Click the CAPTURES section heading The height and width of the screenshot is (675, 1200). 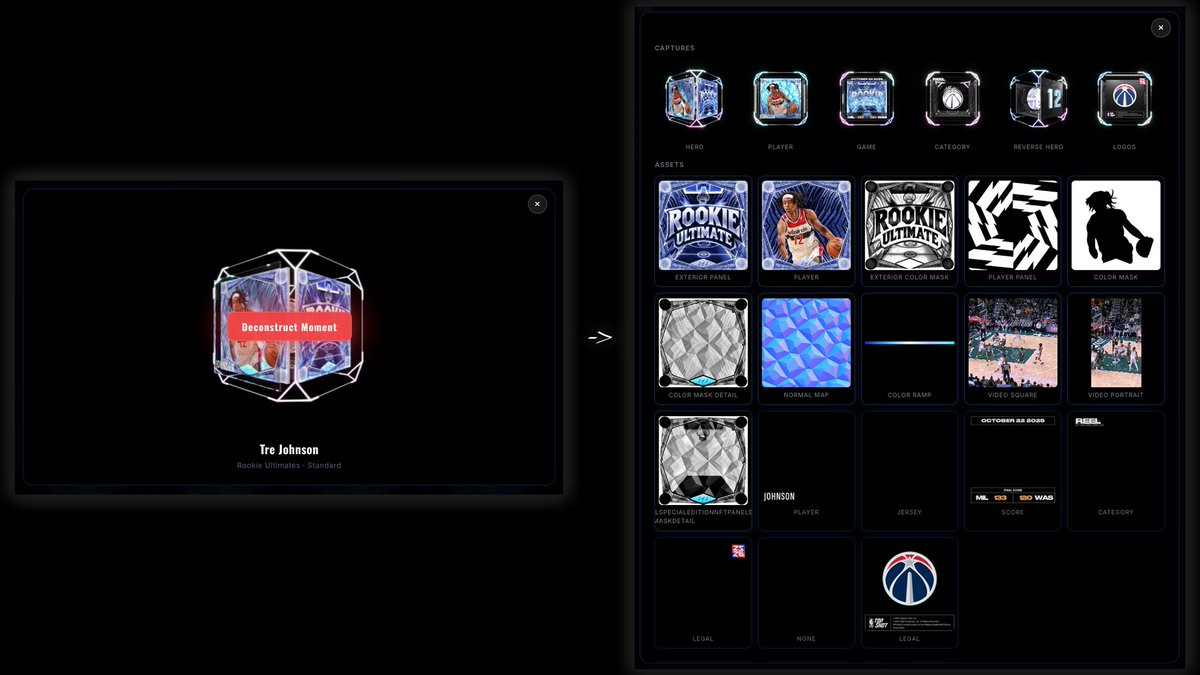point(675,48)
